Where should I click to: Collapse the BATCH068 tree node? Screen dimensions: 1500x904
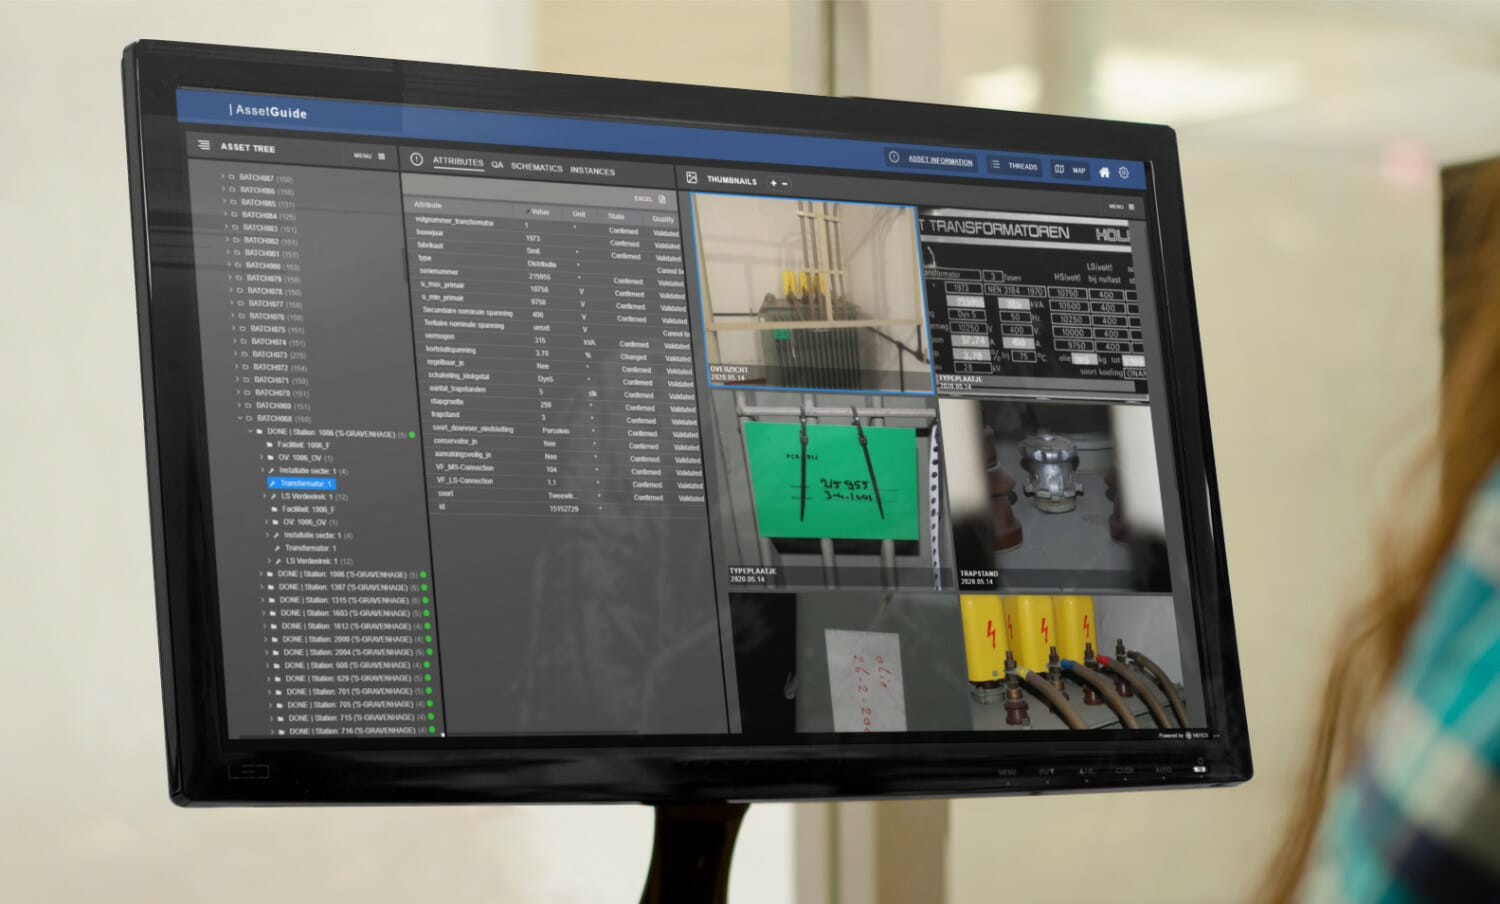coord(240,418)
